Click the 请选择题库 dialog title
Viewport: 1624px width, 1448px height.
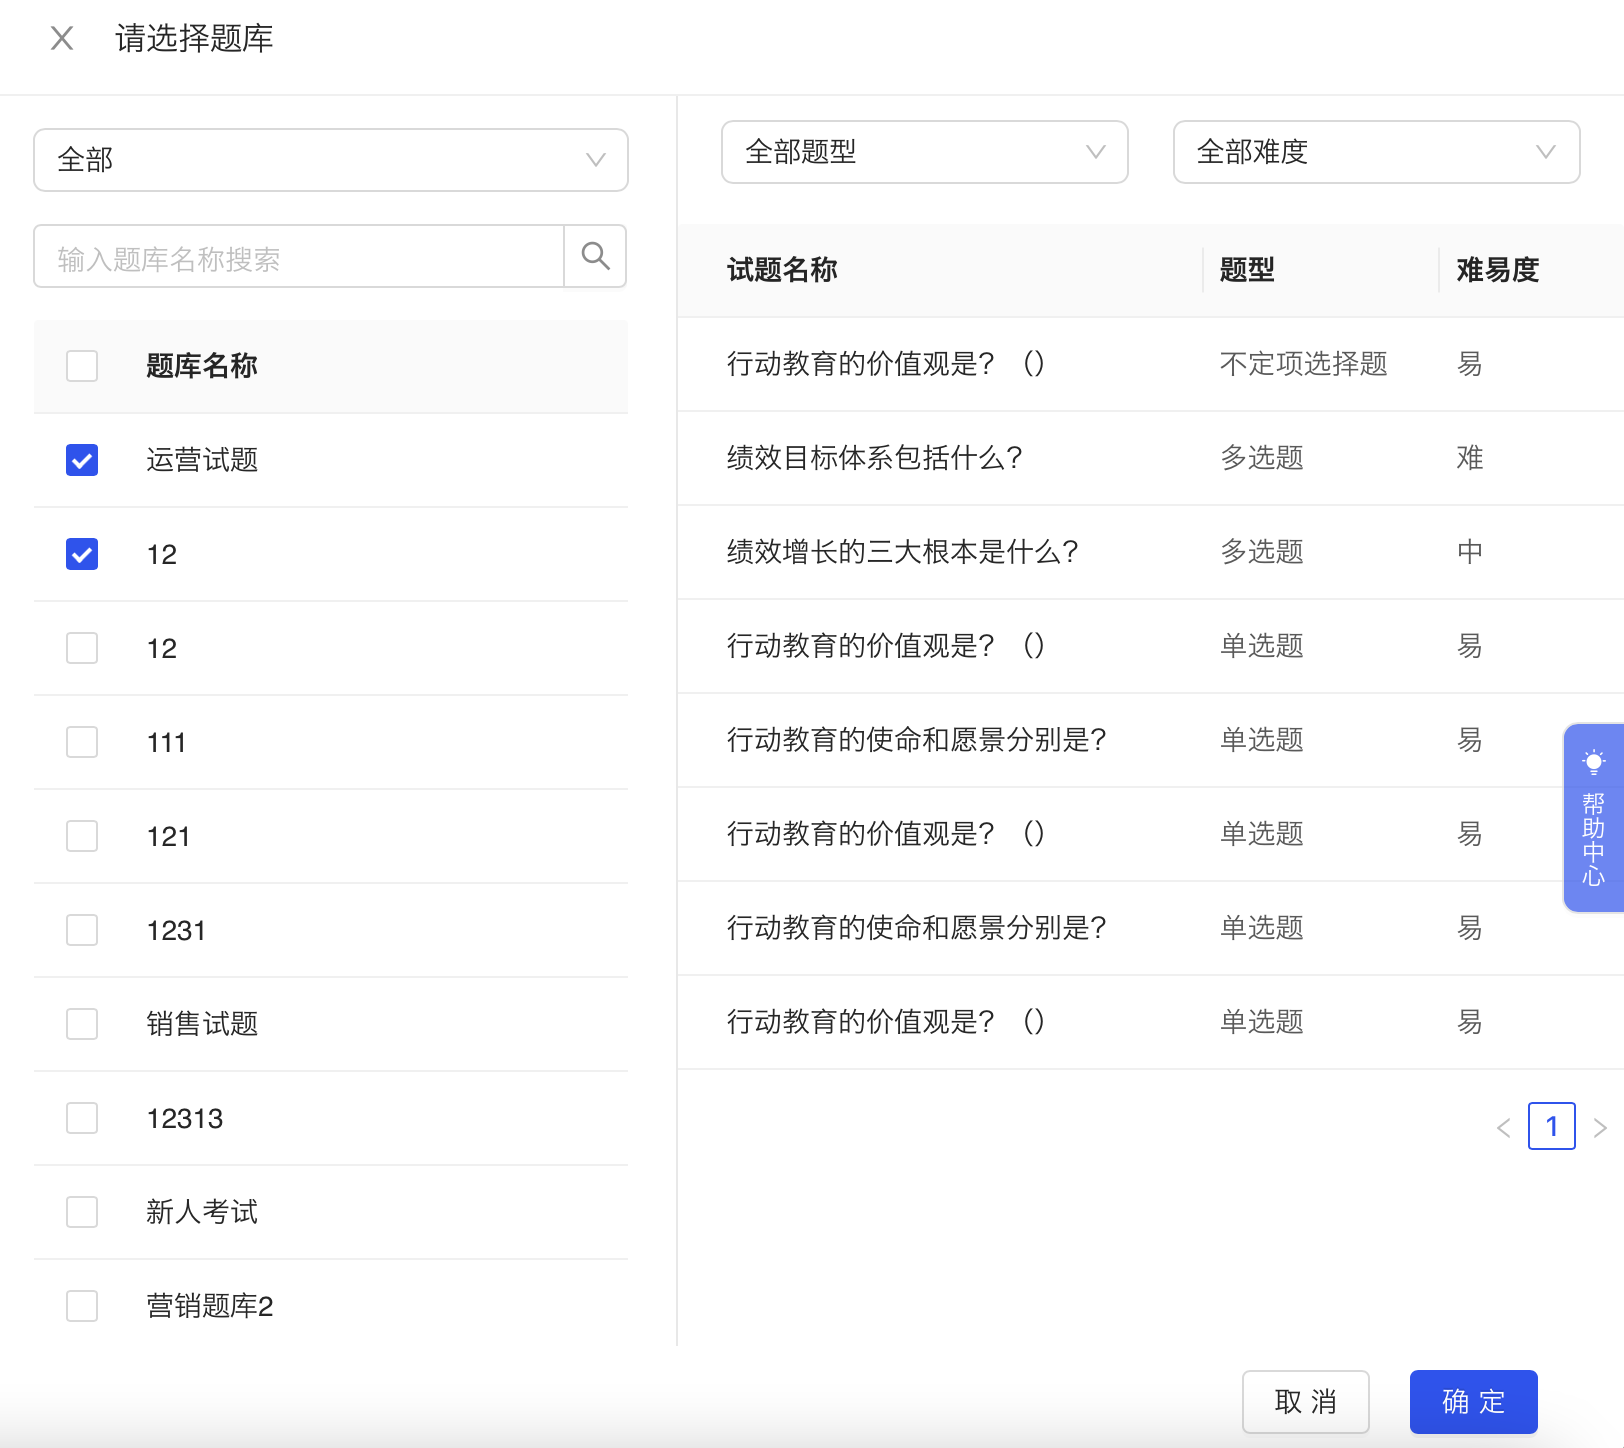click(x=194, y=38)
